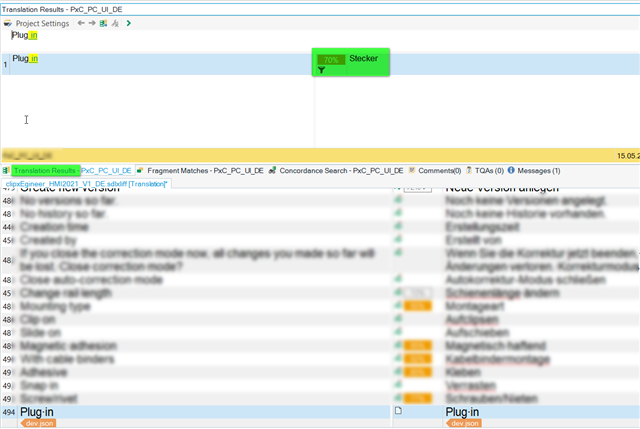This screenshot has height=429, width=640.
Task: Select the Adhesive source segment
Action: coord(44,372)
